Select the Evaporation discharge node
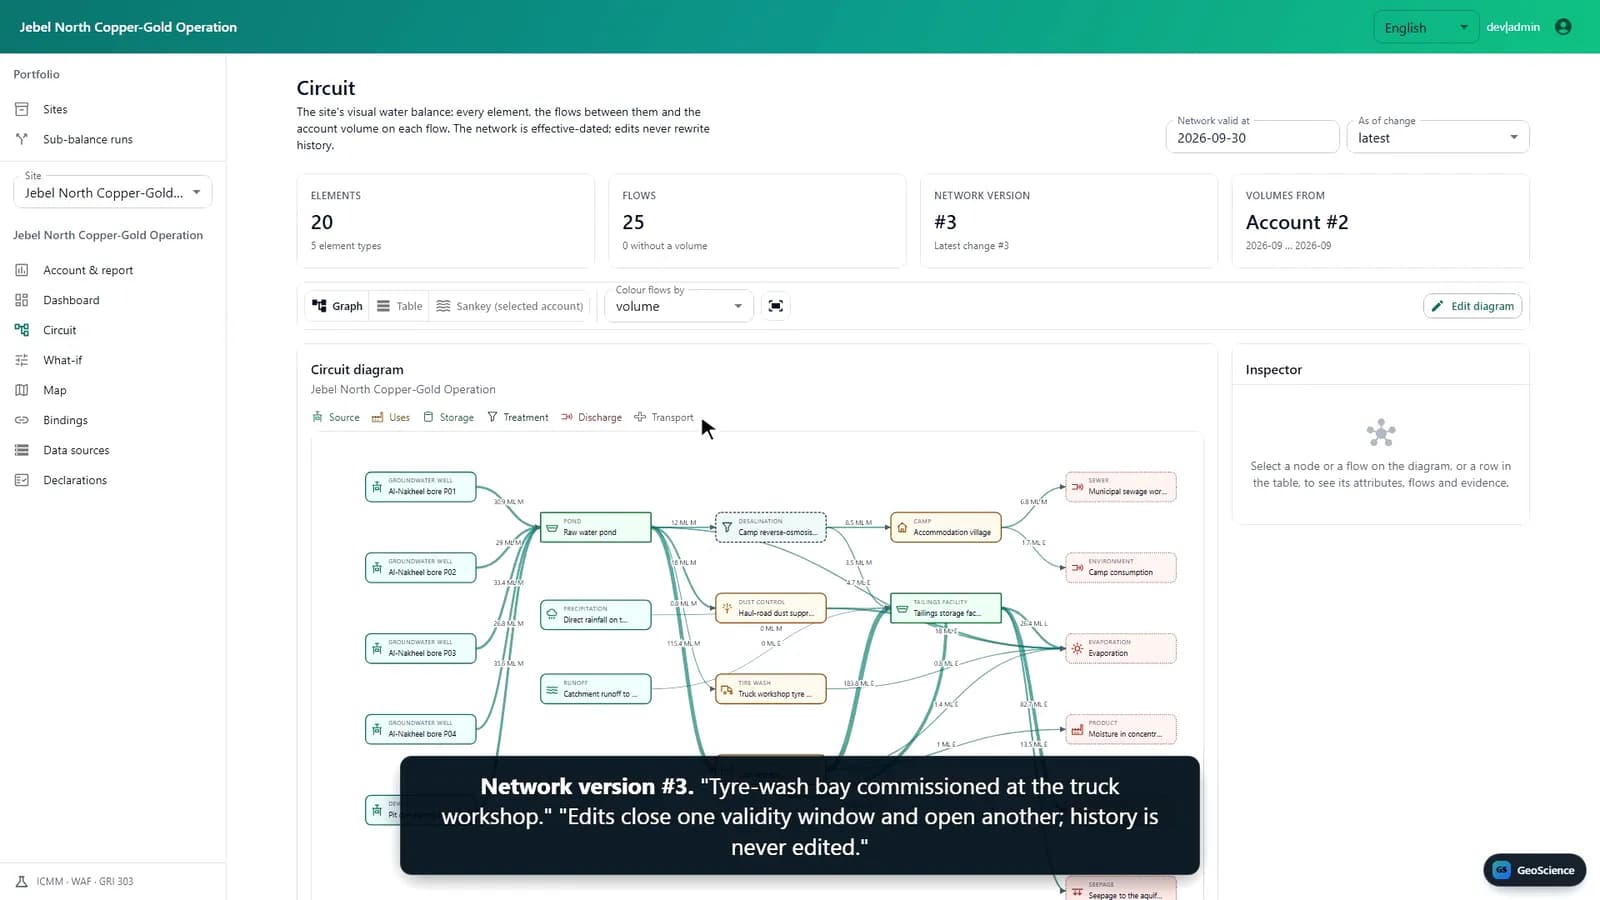This screenshot has width=1600, height=900. tap(1120, 648)
